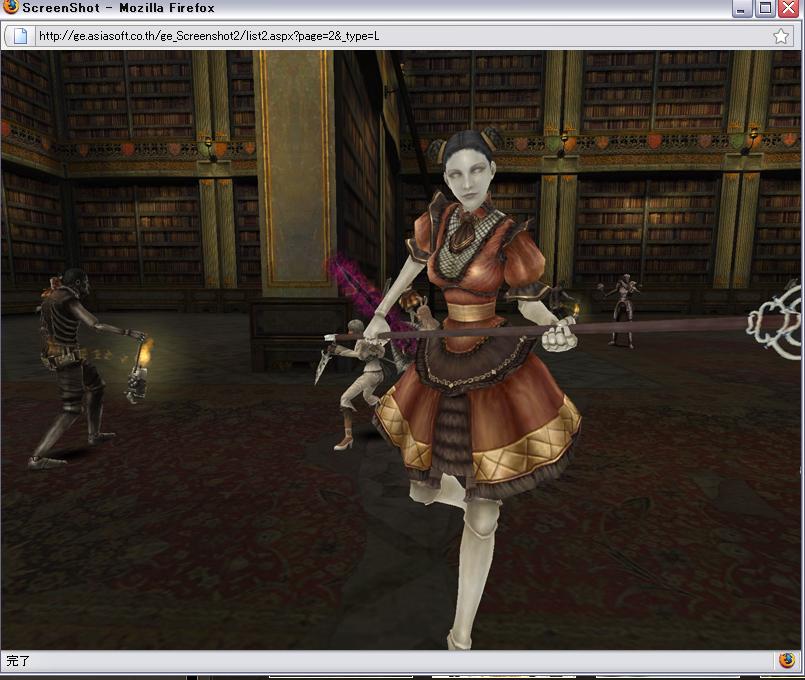Click the Firefox logo in the title bar
Image resolution: width=805 pixels, height=680 pixels.
click(x=9, y=7)
